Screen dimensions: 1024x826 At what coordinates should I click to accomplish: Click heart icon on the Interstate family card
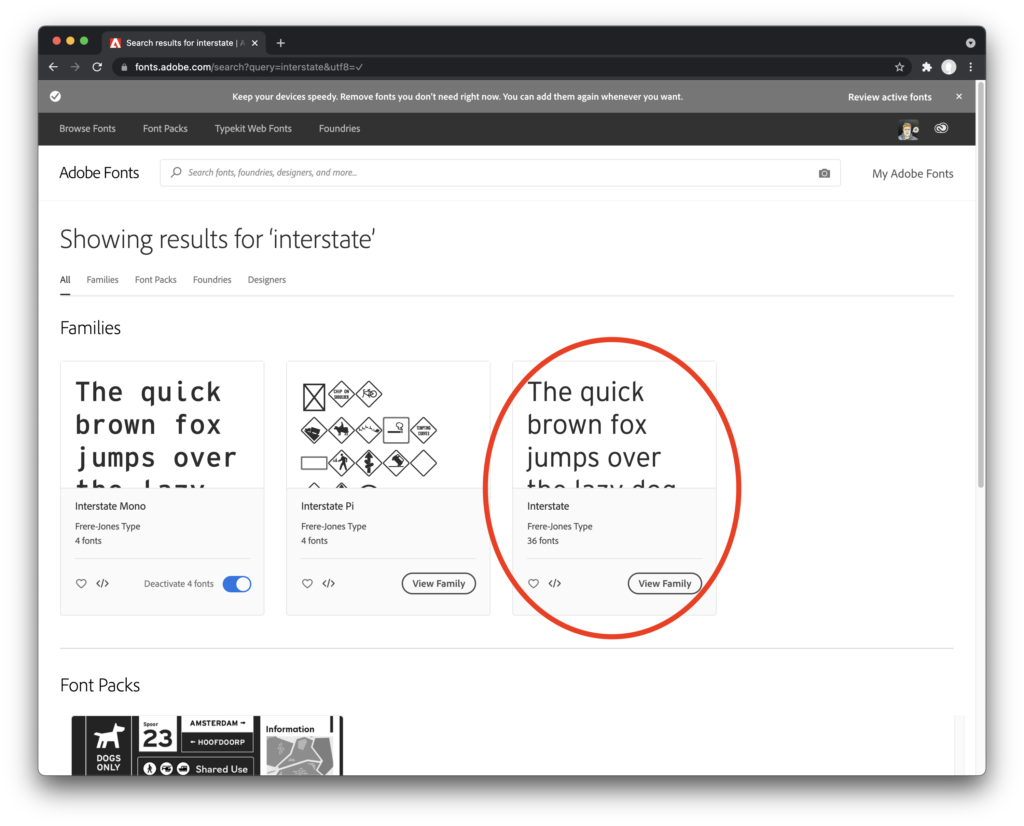coord(534,584)
